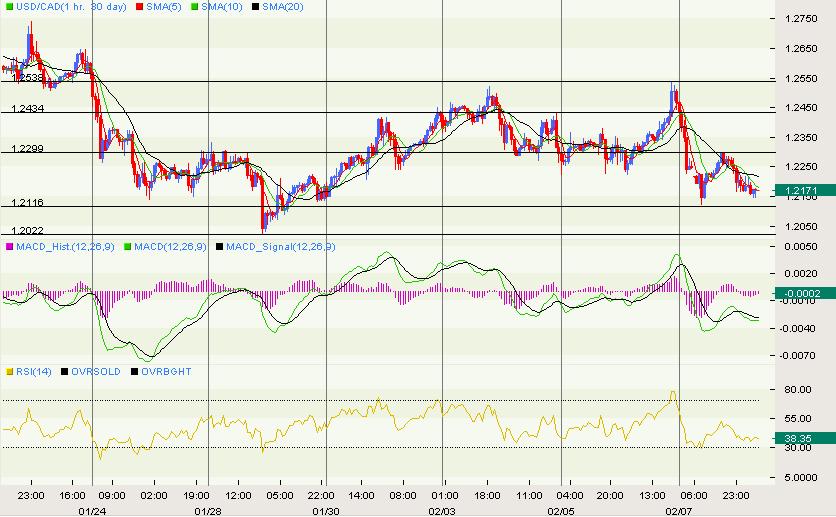Click the 1.2250 price axis value

801,167
